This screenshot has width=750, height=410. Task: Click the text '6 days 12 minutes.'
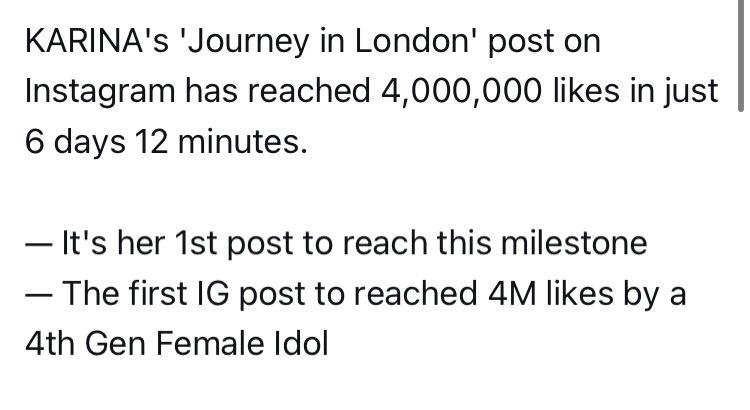click(x=166, y=142)
